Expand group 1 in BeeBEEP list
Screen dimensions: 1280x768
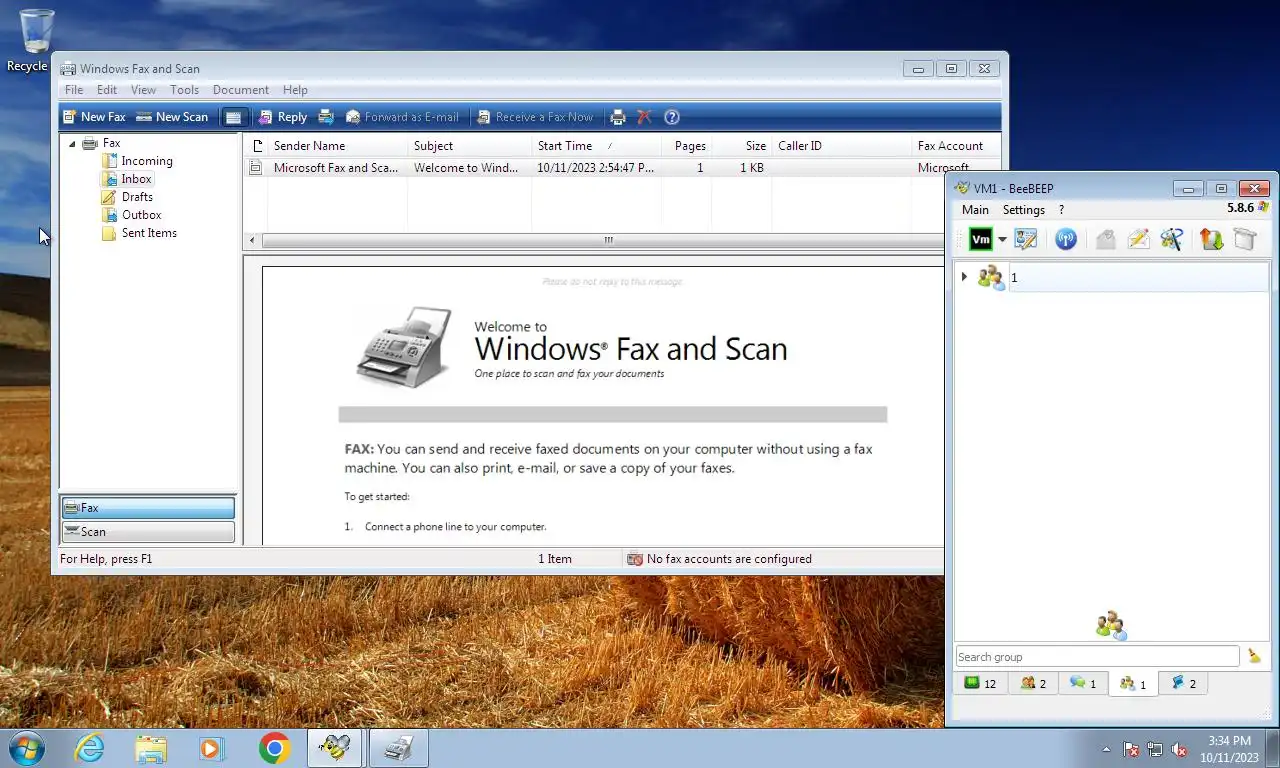[x=964, y=277]
